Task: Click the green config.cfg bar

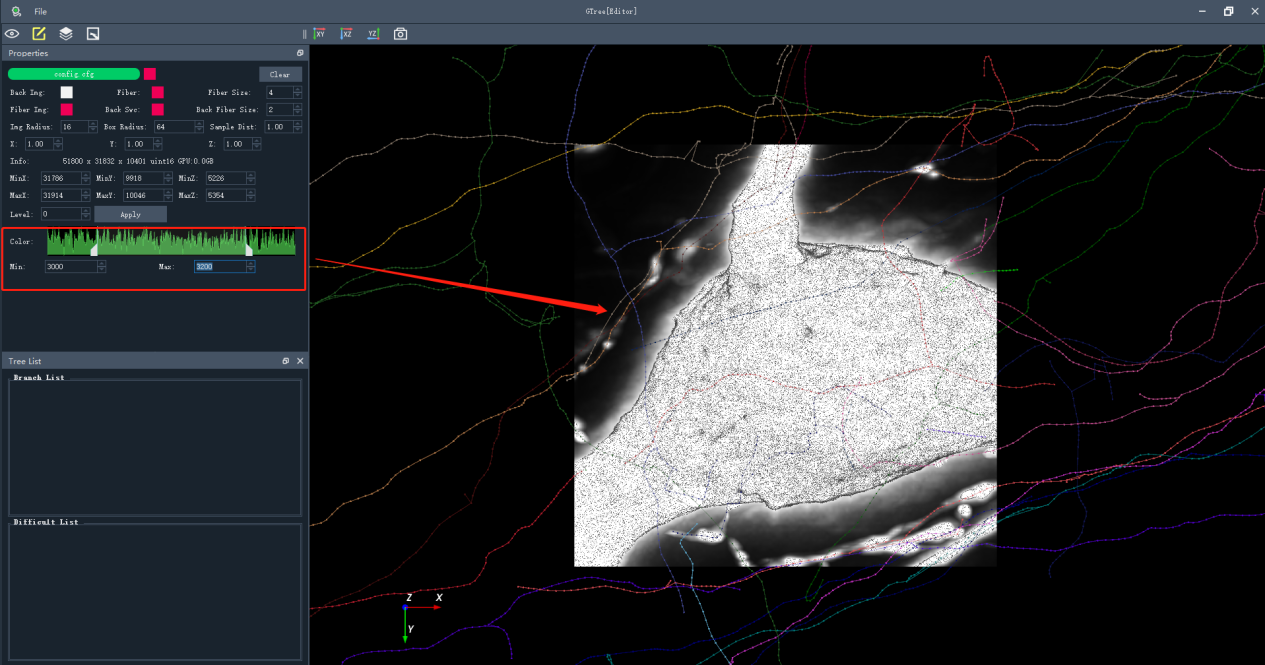Action: 74,74
